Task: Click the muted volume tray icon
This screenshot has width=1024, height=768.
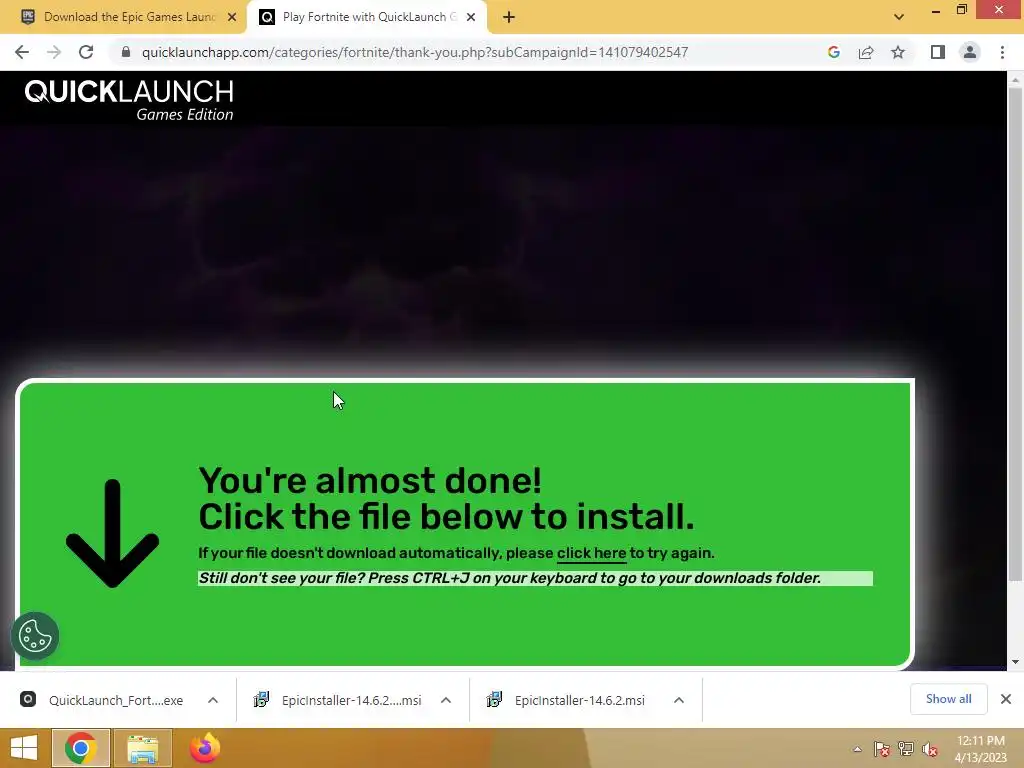Action: [x=929, y=750]
